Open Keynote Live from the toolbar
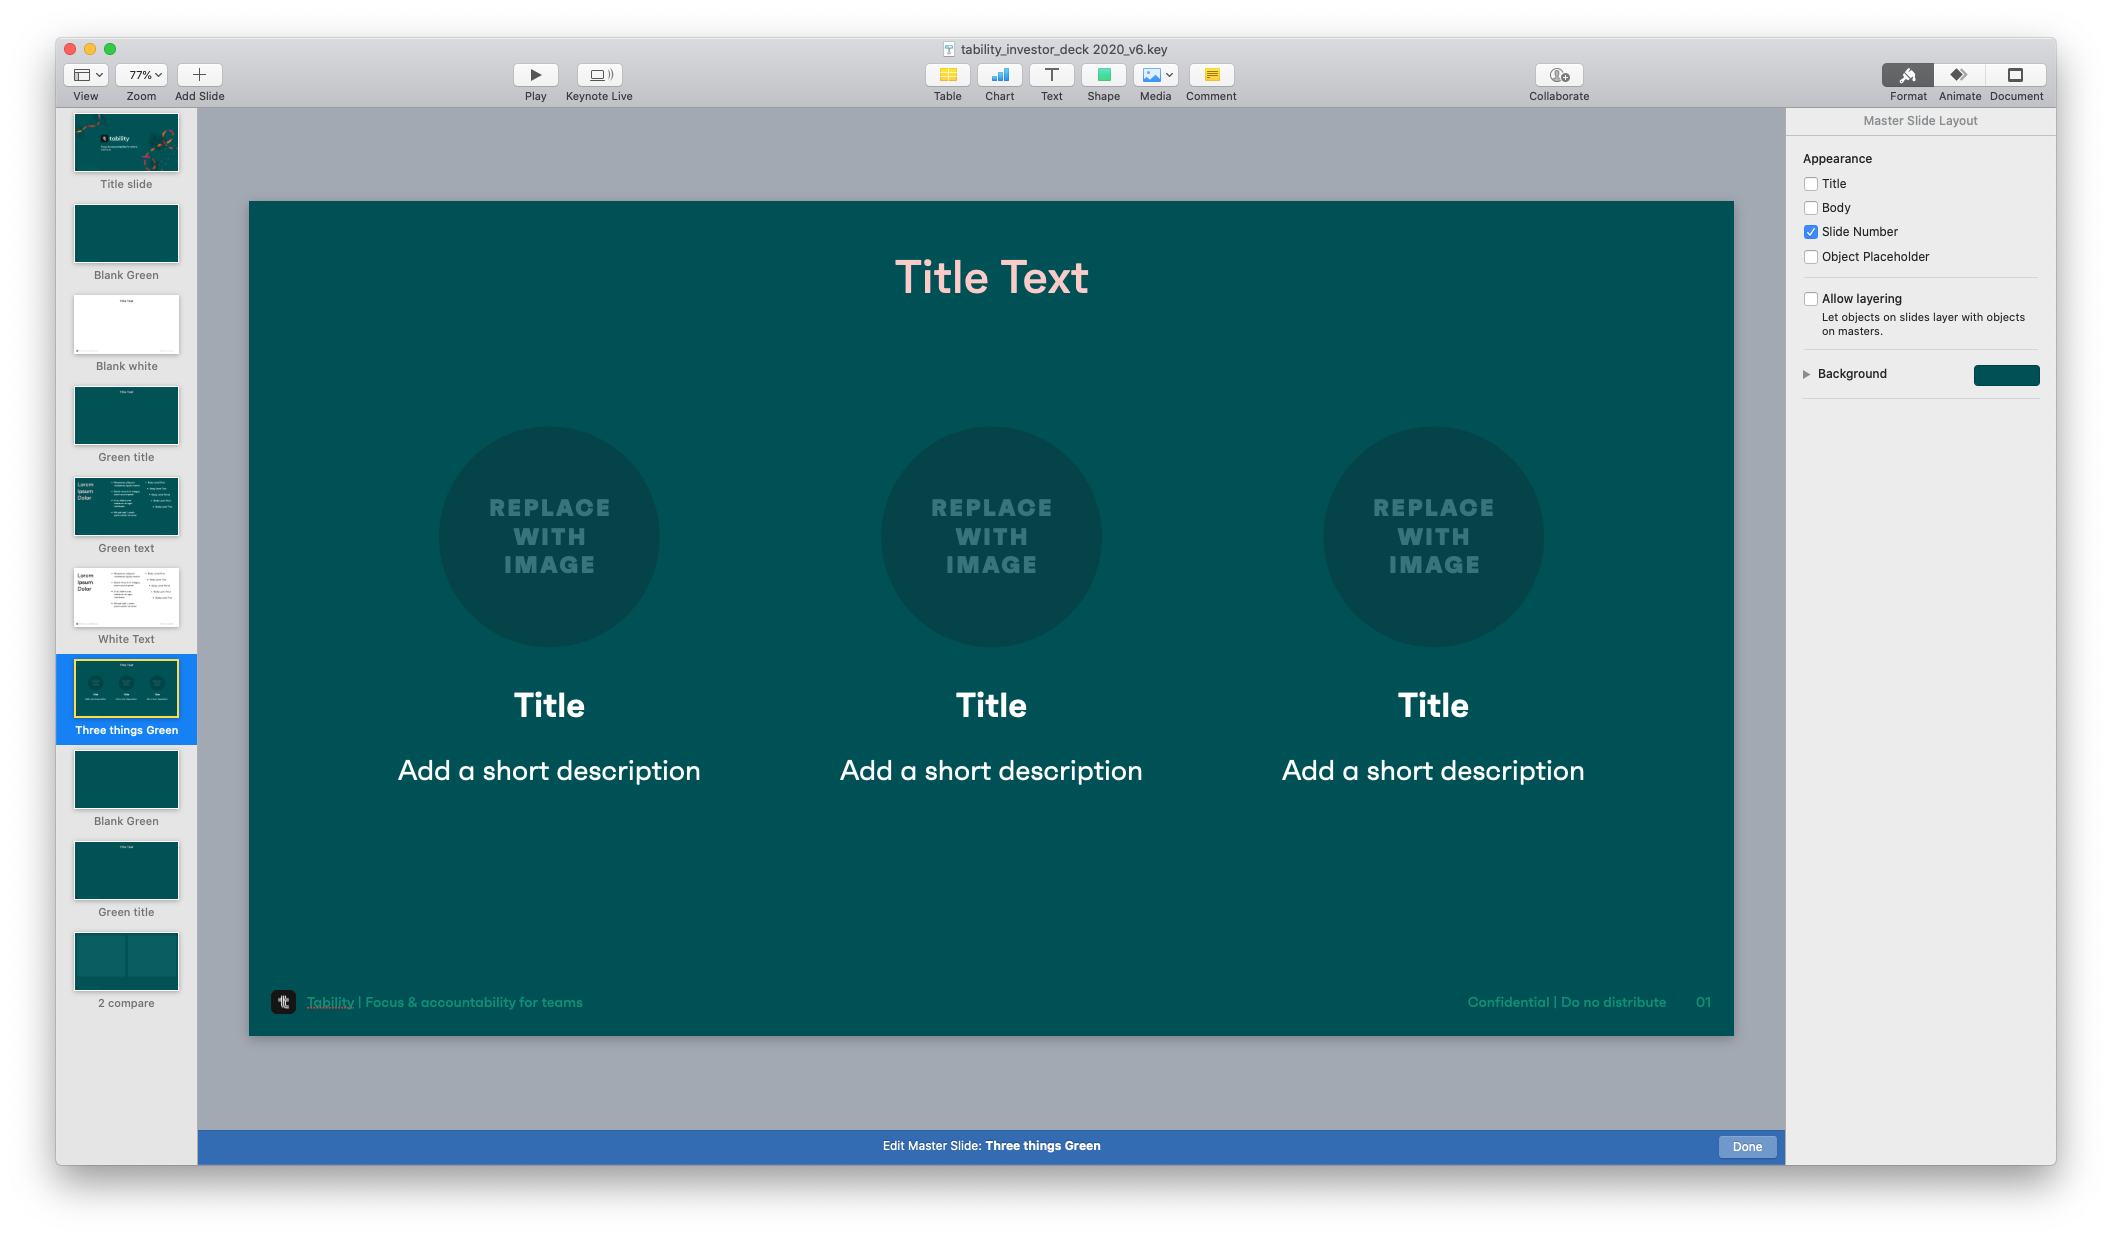Screen dimensions: 2112x1239 click(x=599, y=75)
